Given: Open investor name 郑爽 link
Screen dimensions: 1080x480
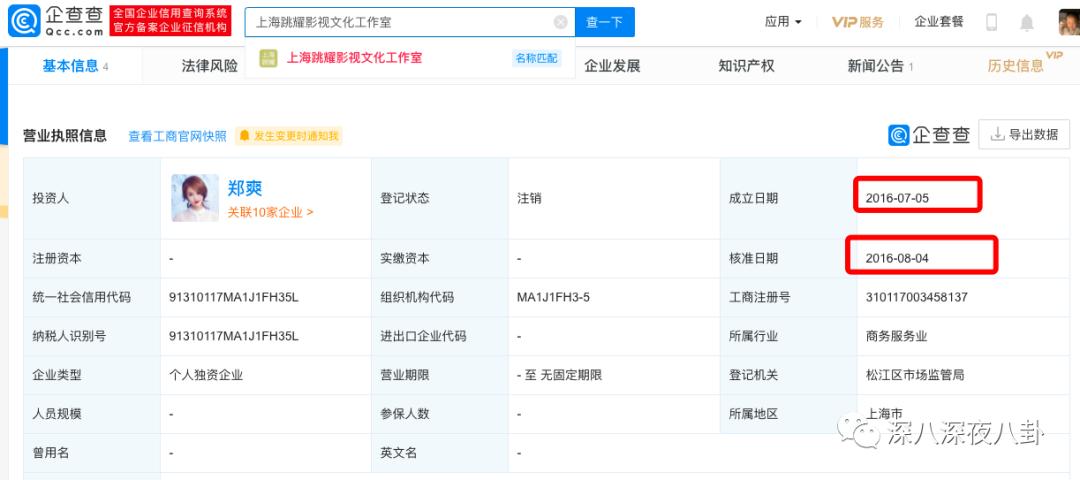Looking at the screenshot, I should tap(245, 188).
